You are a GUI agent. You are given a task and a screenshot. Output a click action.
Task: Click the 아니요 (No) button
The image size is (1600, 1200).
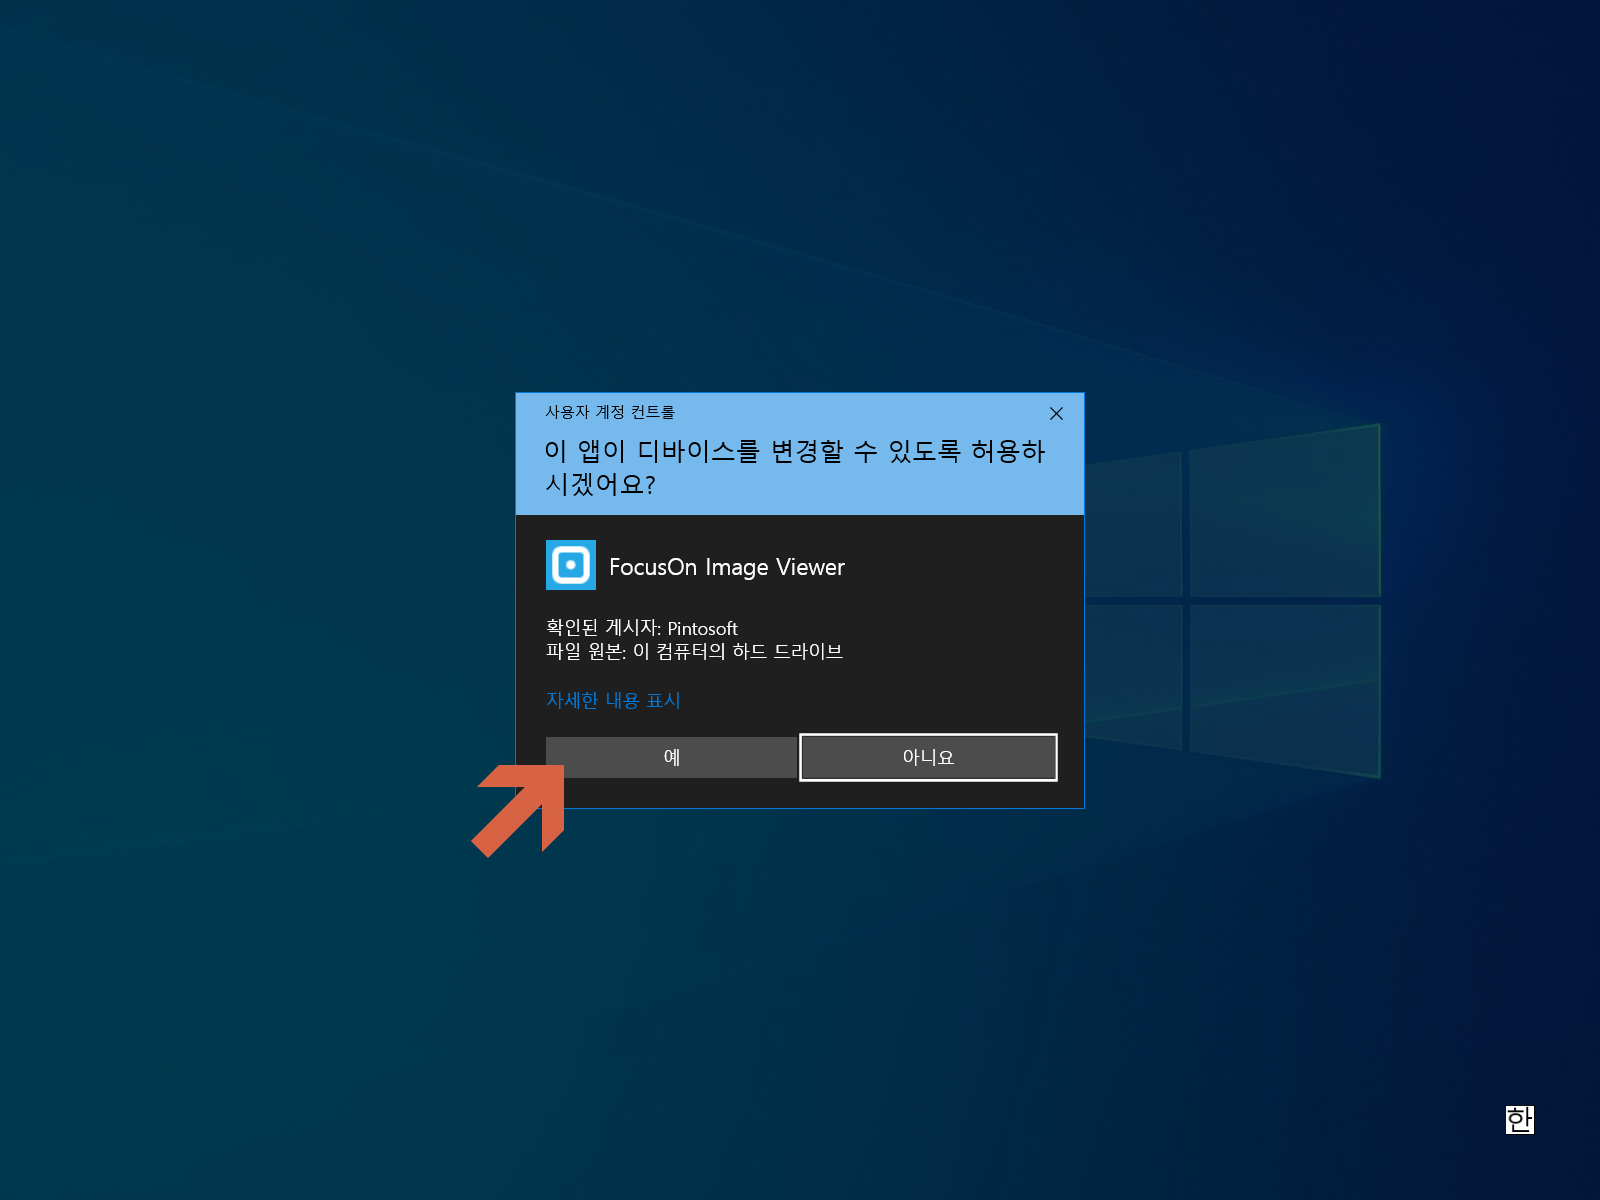click(x=928, y=757)
